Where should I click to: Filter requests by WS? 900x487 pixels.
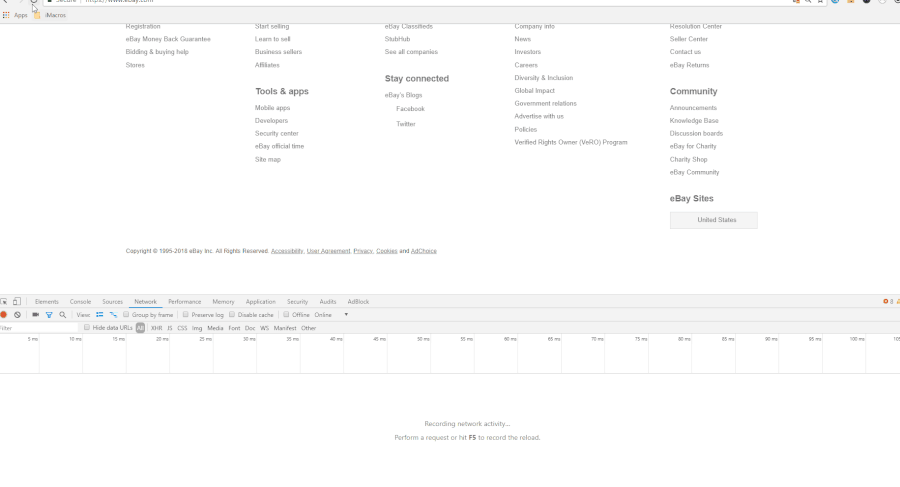264,328
